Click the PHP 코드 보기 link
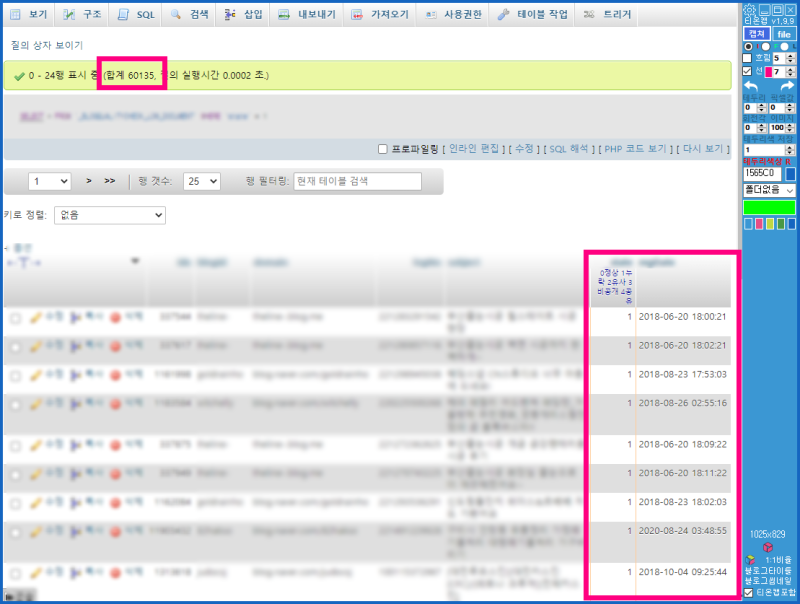 (x=635, y=148)
